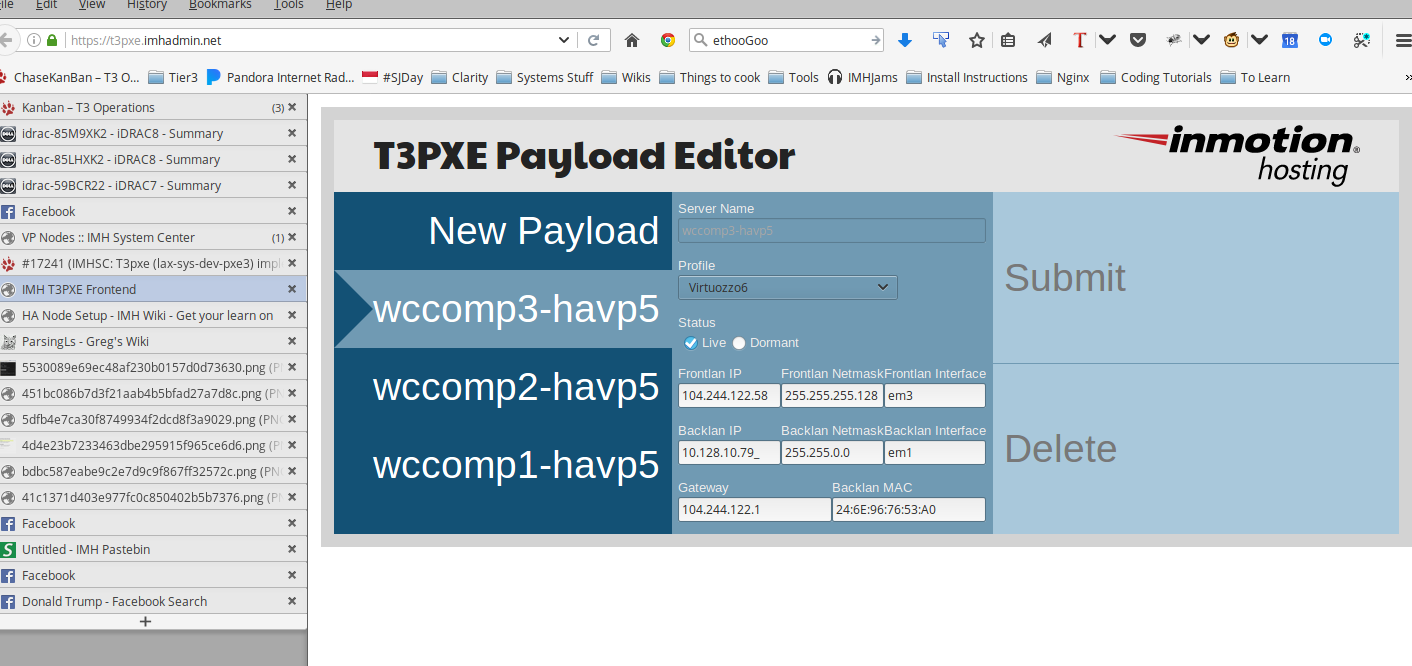Reload the page with the refresh icon
The height and width of the screenshot is (666, 1412).
(593, 41)
